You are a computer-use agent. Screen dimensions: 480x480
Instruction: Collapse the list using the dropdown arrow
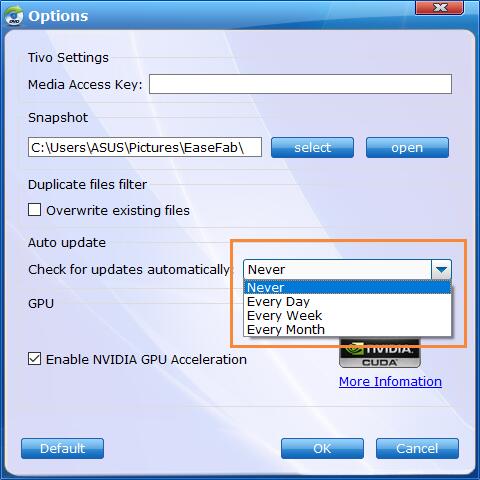(x=441, y=269)
